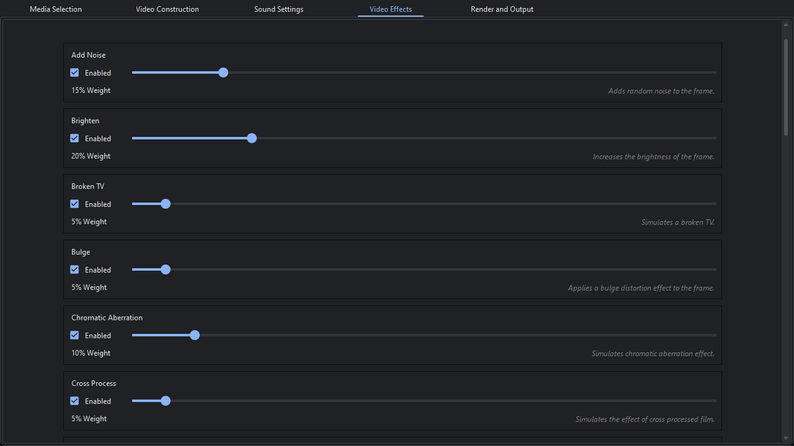
Task: Go to the Sound Settings tab
Action: (x=278, y=9)
